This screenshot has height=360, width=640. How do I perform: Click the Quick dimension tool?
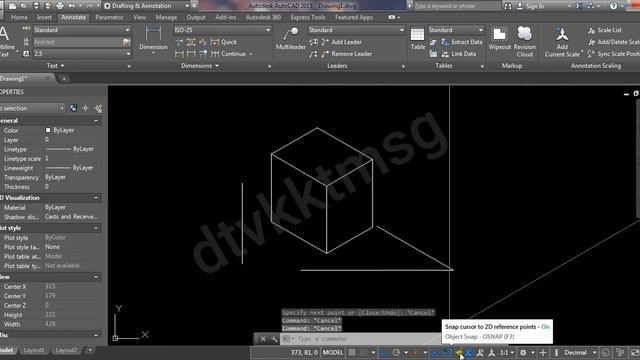pyautogui.click(x=224, y=42)
